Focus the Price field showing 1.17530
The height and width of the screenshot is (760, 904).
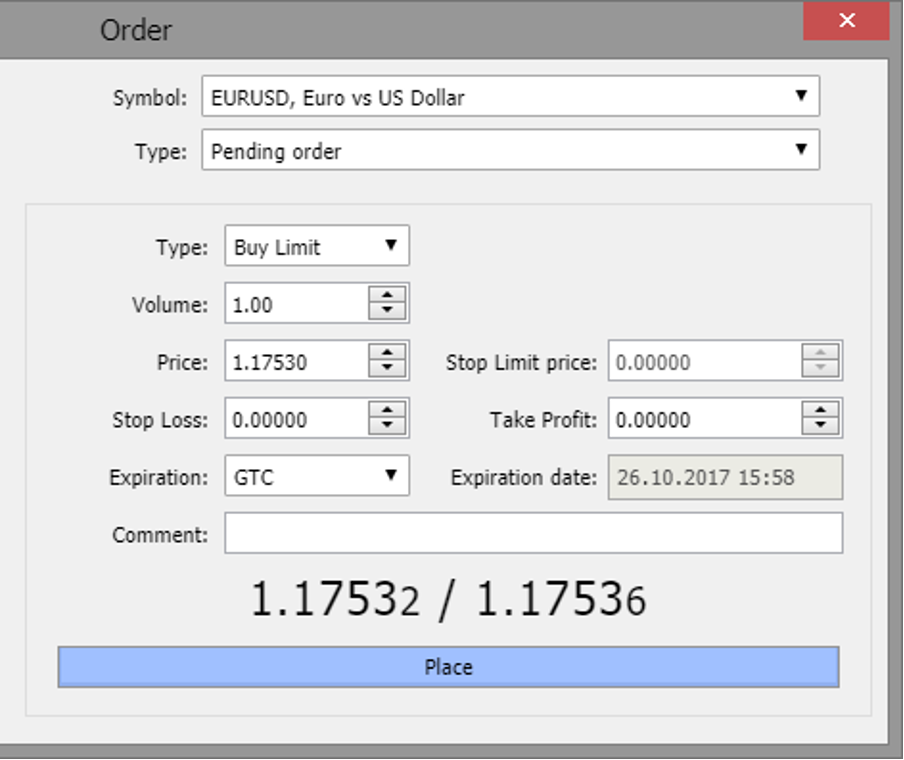(x=296, y=362)
